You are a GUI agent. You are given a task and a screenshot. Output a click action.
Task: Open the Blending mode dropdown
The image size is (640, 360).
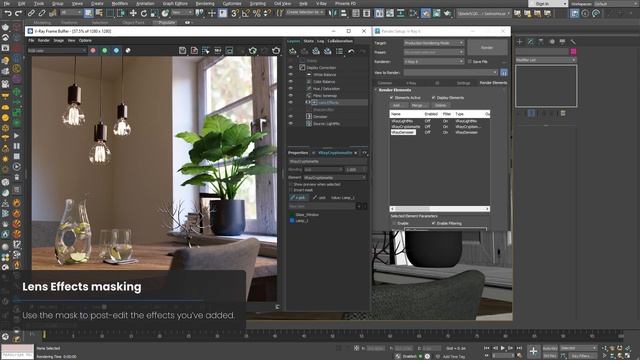[323, 169]
